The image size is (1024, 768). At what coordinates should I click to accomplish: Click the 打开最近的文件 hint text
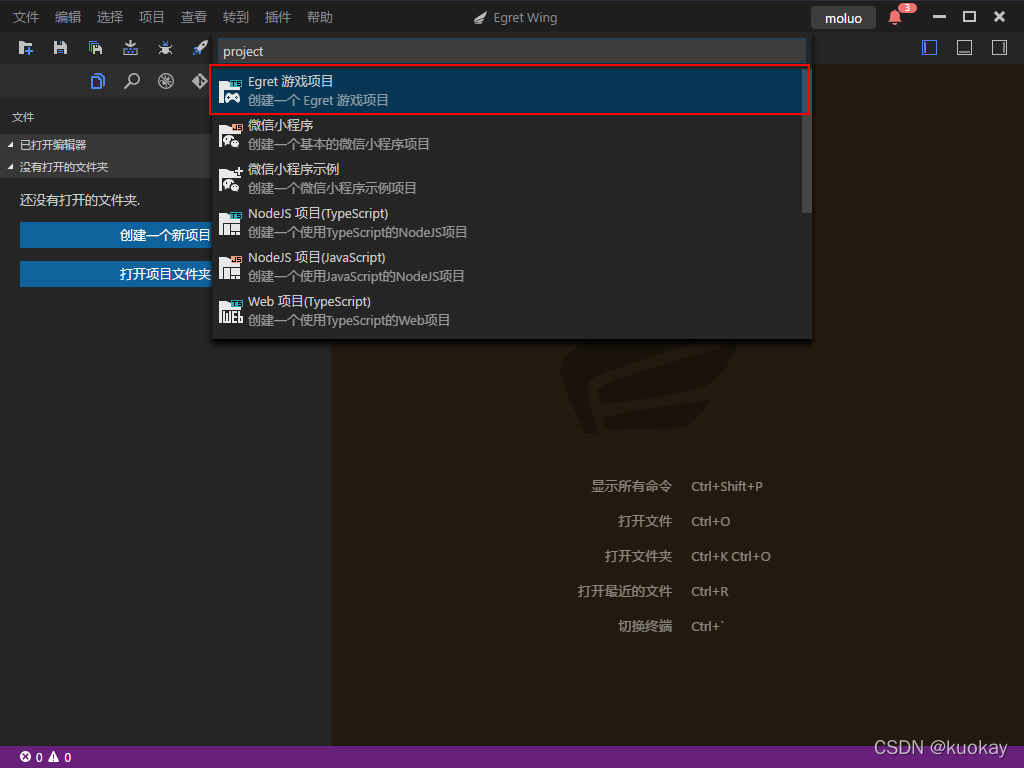pos(625,592)
